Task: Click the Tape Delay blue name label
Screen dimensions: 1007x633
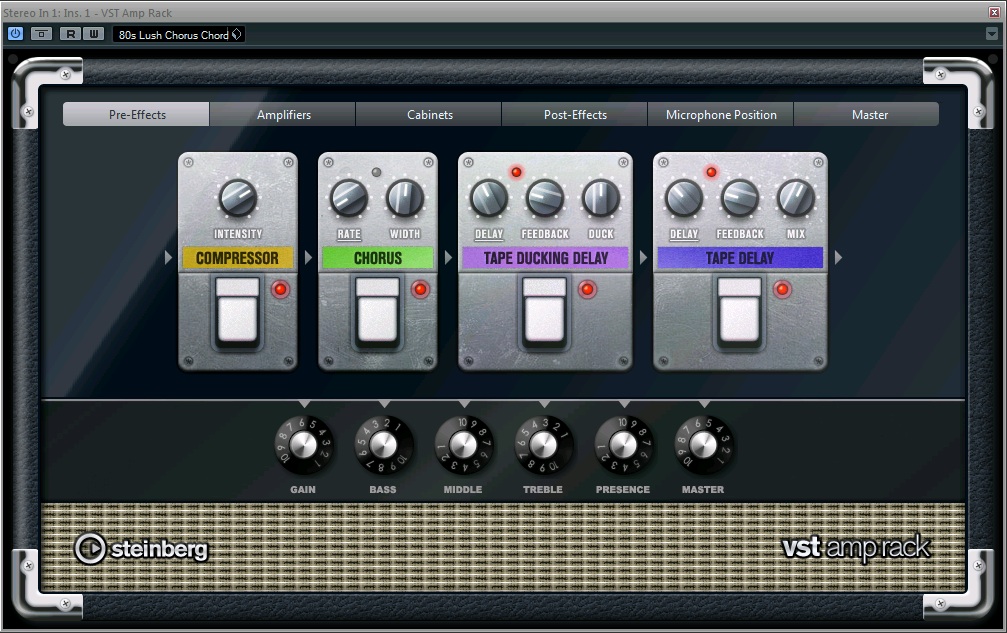Action: pyautogui.click(x=740, y=258)
